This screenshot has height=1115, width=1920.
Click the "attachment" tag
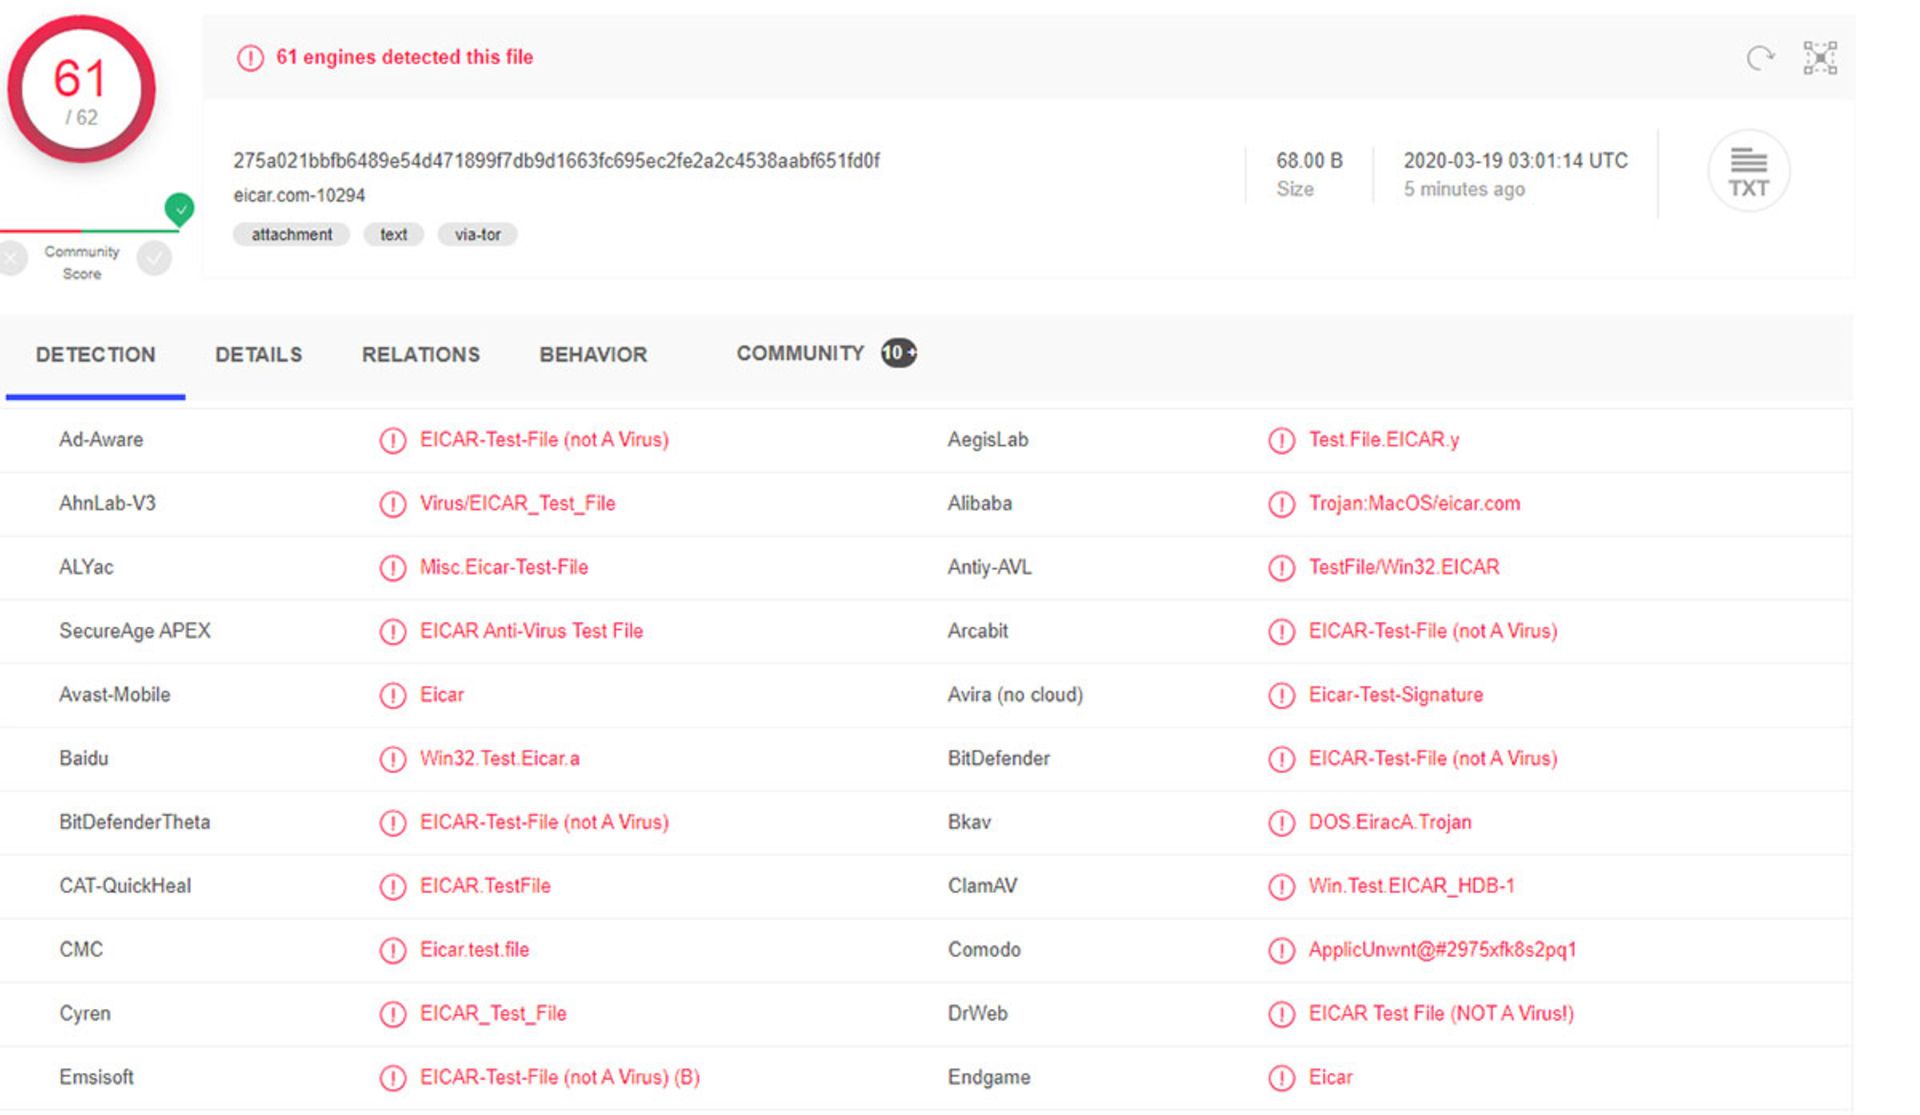291,235
